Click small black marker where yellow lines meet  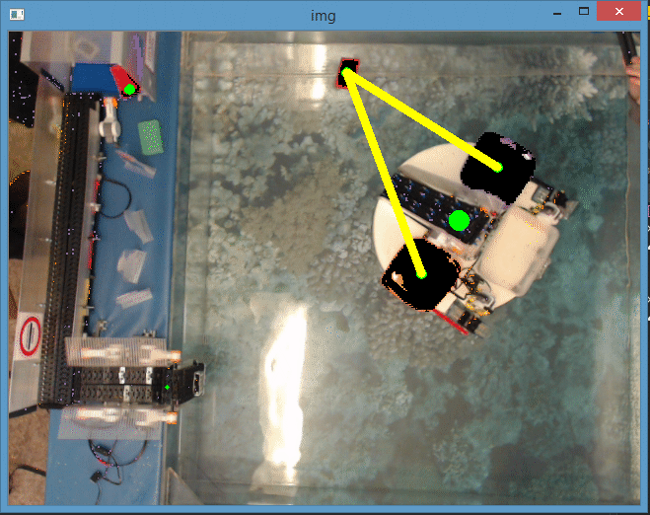(x=347, y=70)
